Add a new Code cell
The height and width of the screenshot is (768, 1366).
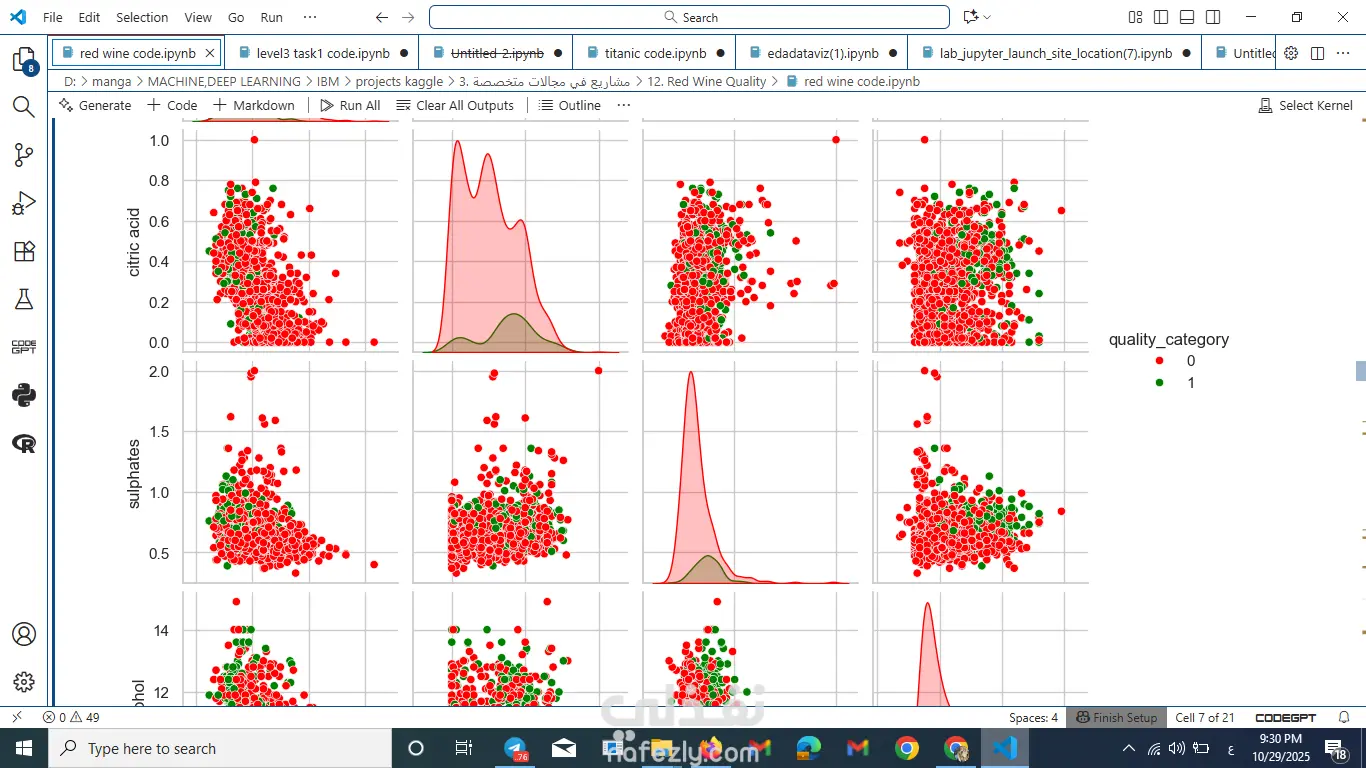[x=172, y=105]
